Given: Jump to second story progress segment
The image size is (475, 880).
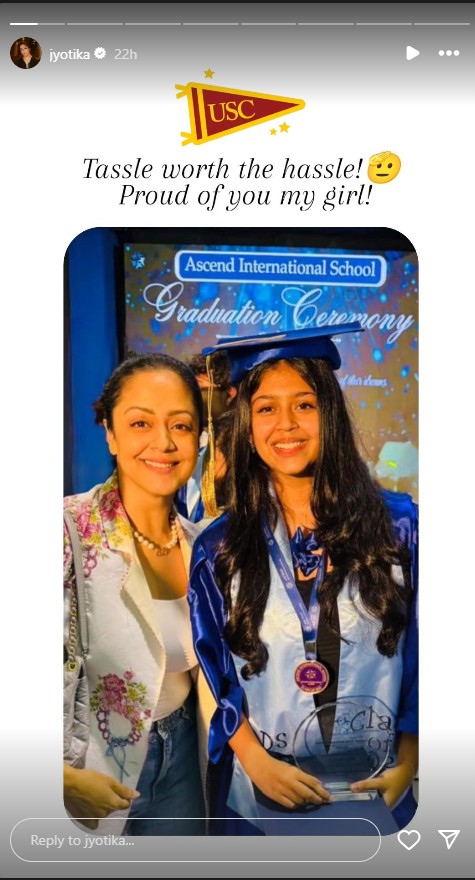Looking at the screenshot, I should (95, 24).
